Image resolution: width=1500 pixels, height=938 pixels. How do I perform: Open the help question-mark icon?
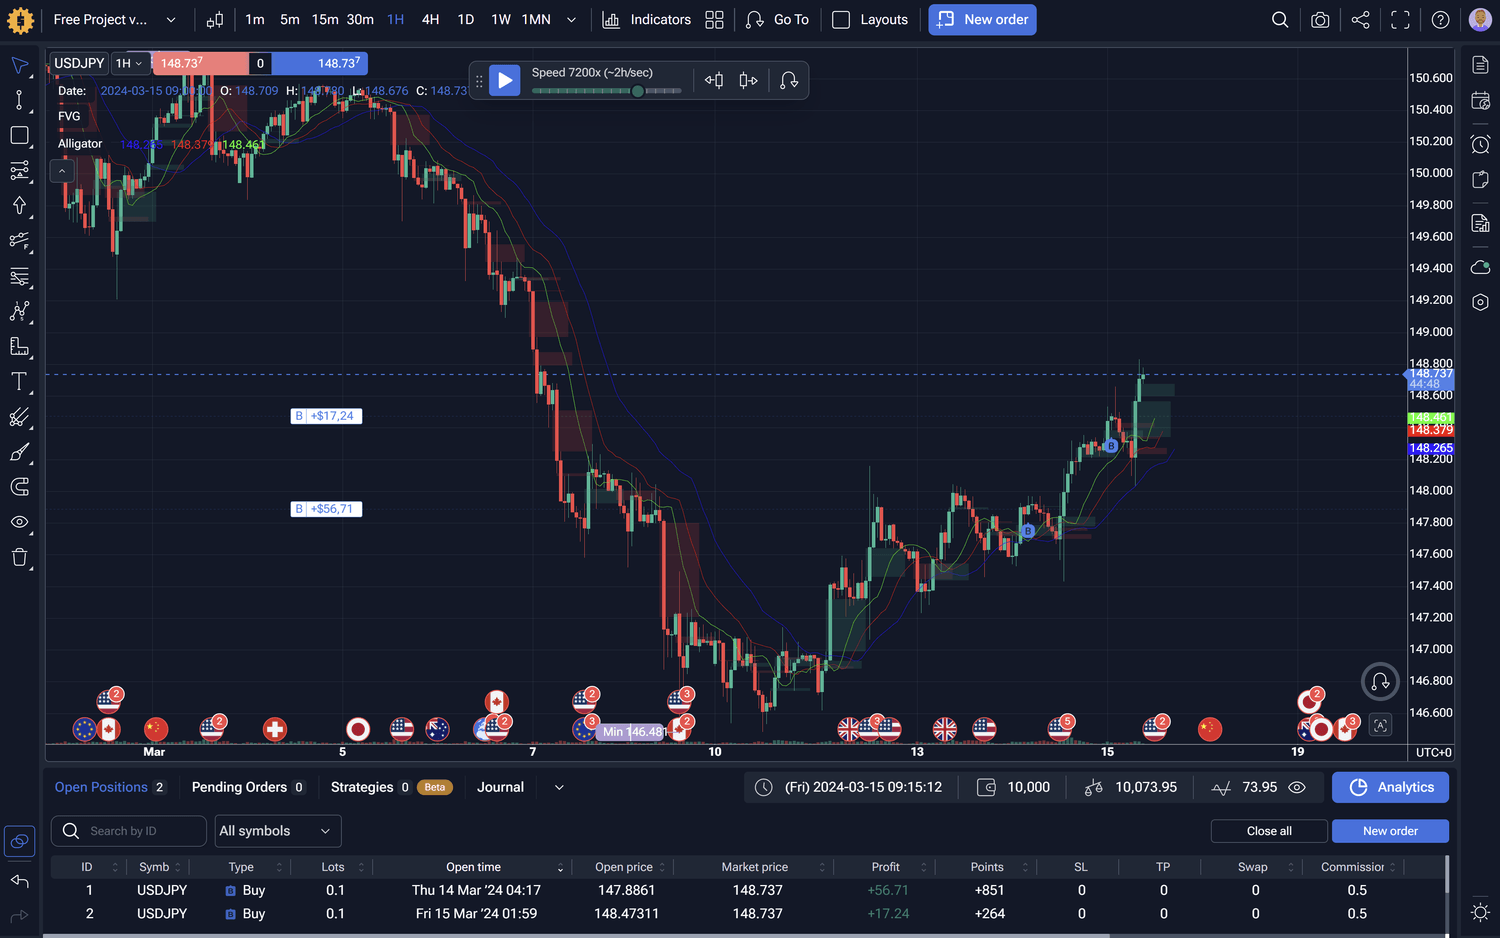click(x=1440, y=20)
